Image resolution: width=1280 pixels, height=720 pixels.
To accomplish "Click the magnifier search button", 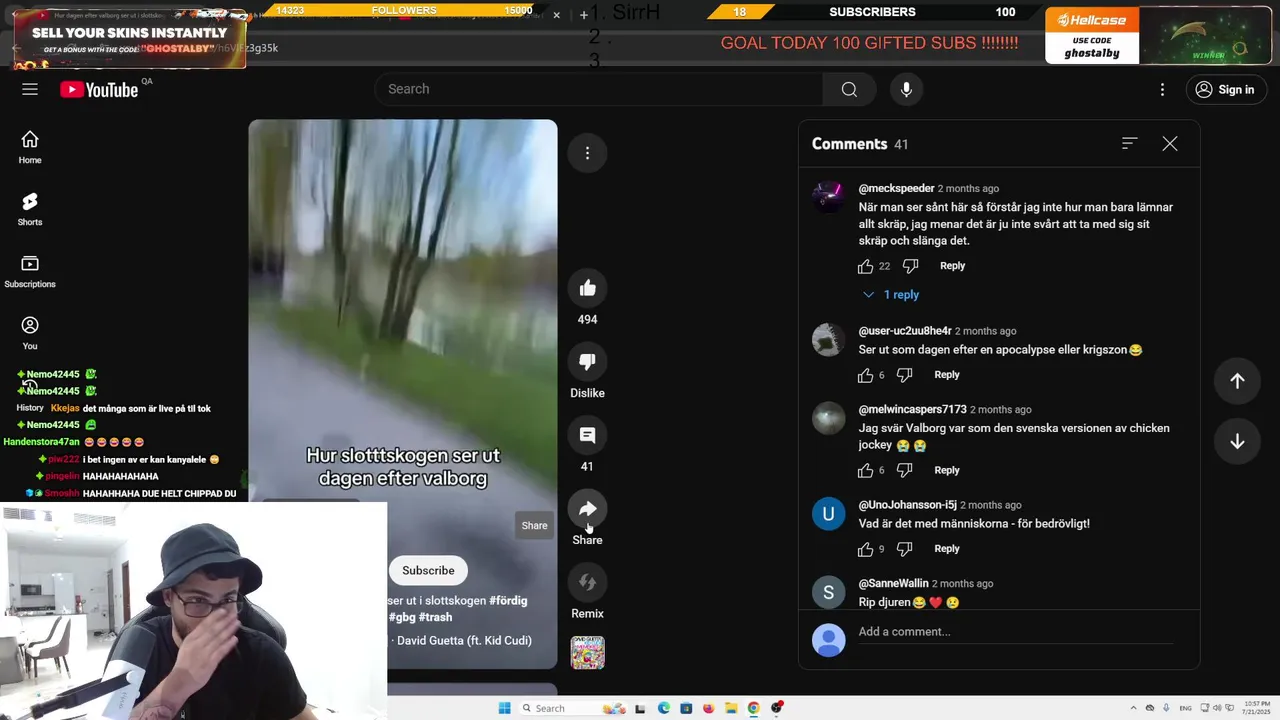I will (x=849, y=89).
